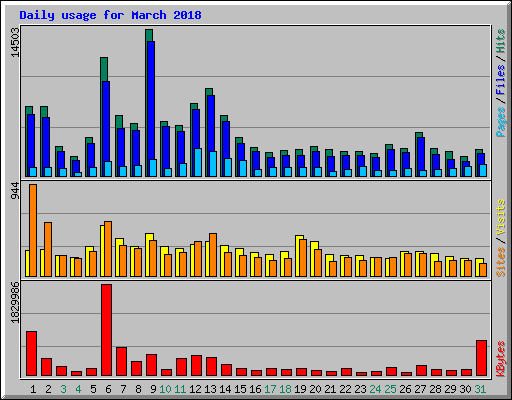Click day 21 on the x-axis
Screen dimensions: 512x400
[330, 389]
